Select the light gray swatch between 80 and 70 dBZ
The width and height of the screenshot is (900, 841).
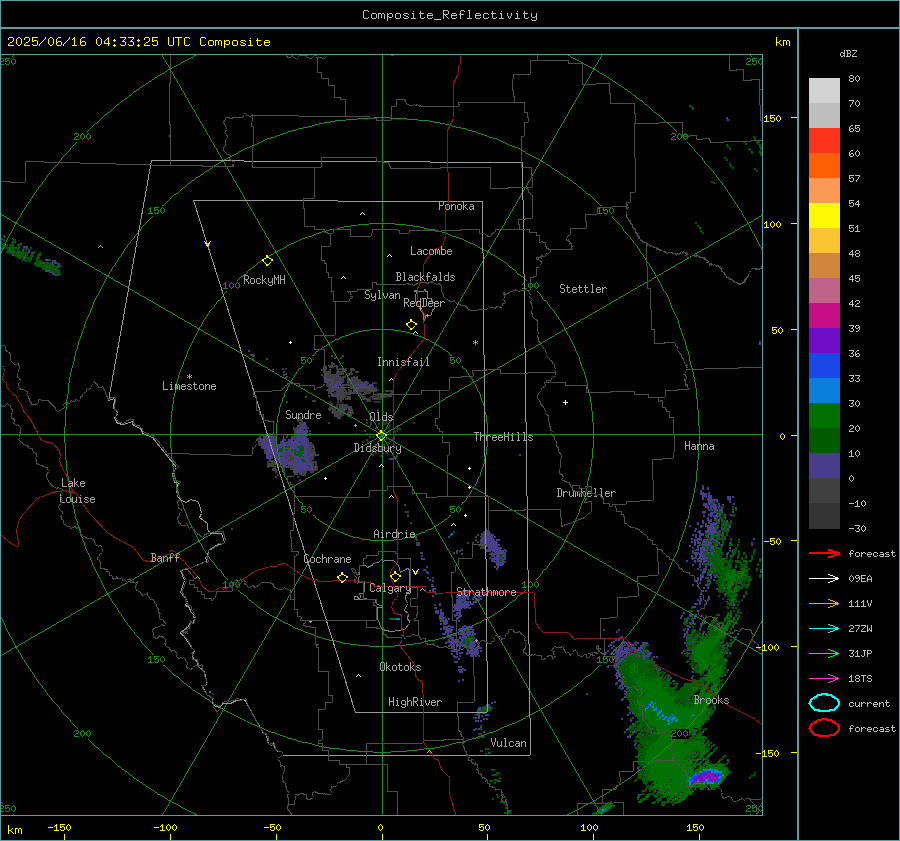pos(824,91)
